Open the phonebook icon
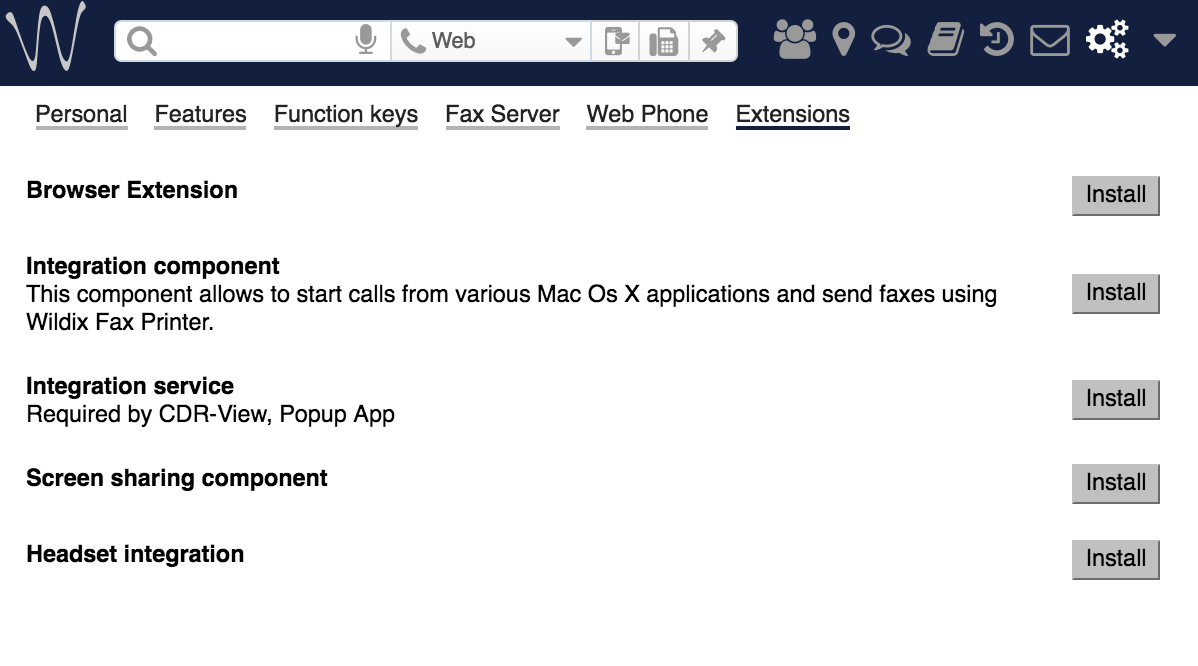Viewport: 1198px width, 666px height. [945, 40]
